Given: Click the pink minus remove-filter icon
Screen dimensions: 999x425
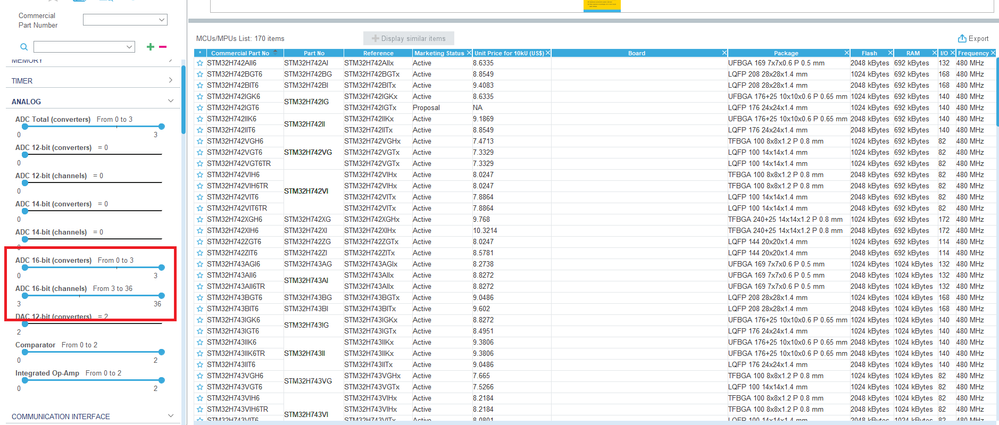Looking at the screenshot, I should pyautogui.click(x=162, y=47).
